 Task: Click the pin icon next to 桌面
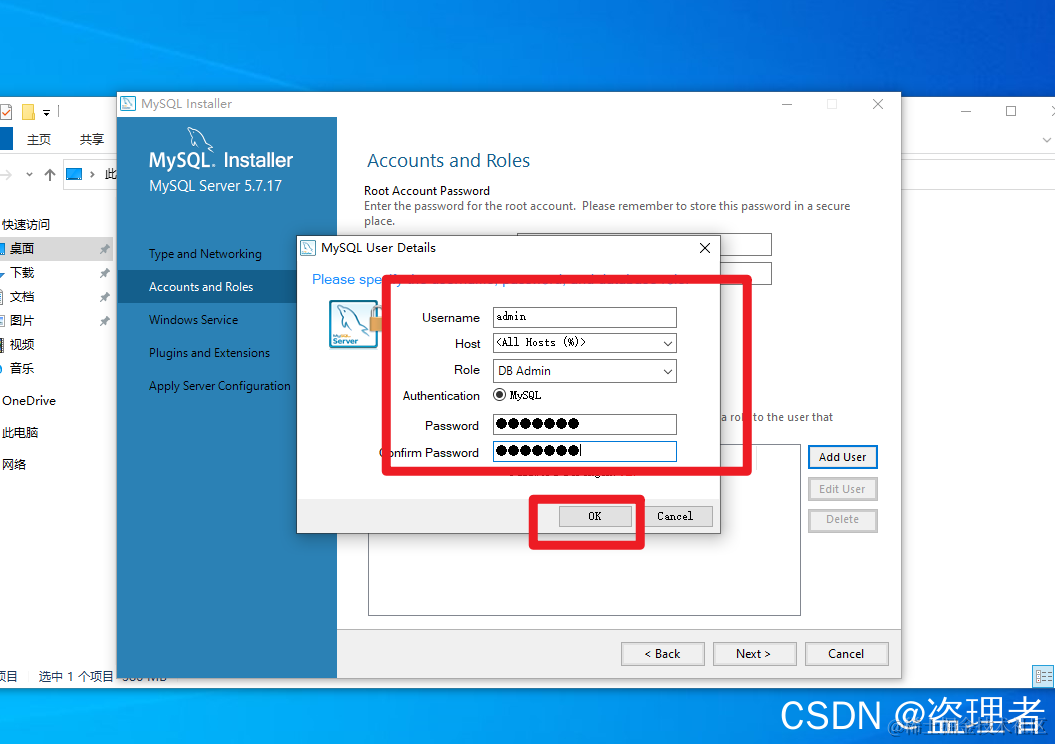[x=104, y=249]
